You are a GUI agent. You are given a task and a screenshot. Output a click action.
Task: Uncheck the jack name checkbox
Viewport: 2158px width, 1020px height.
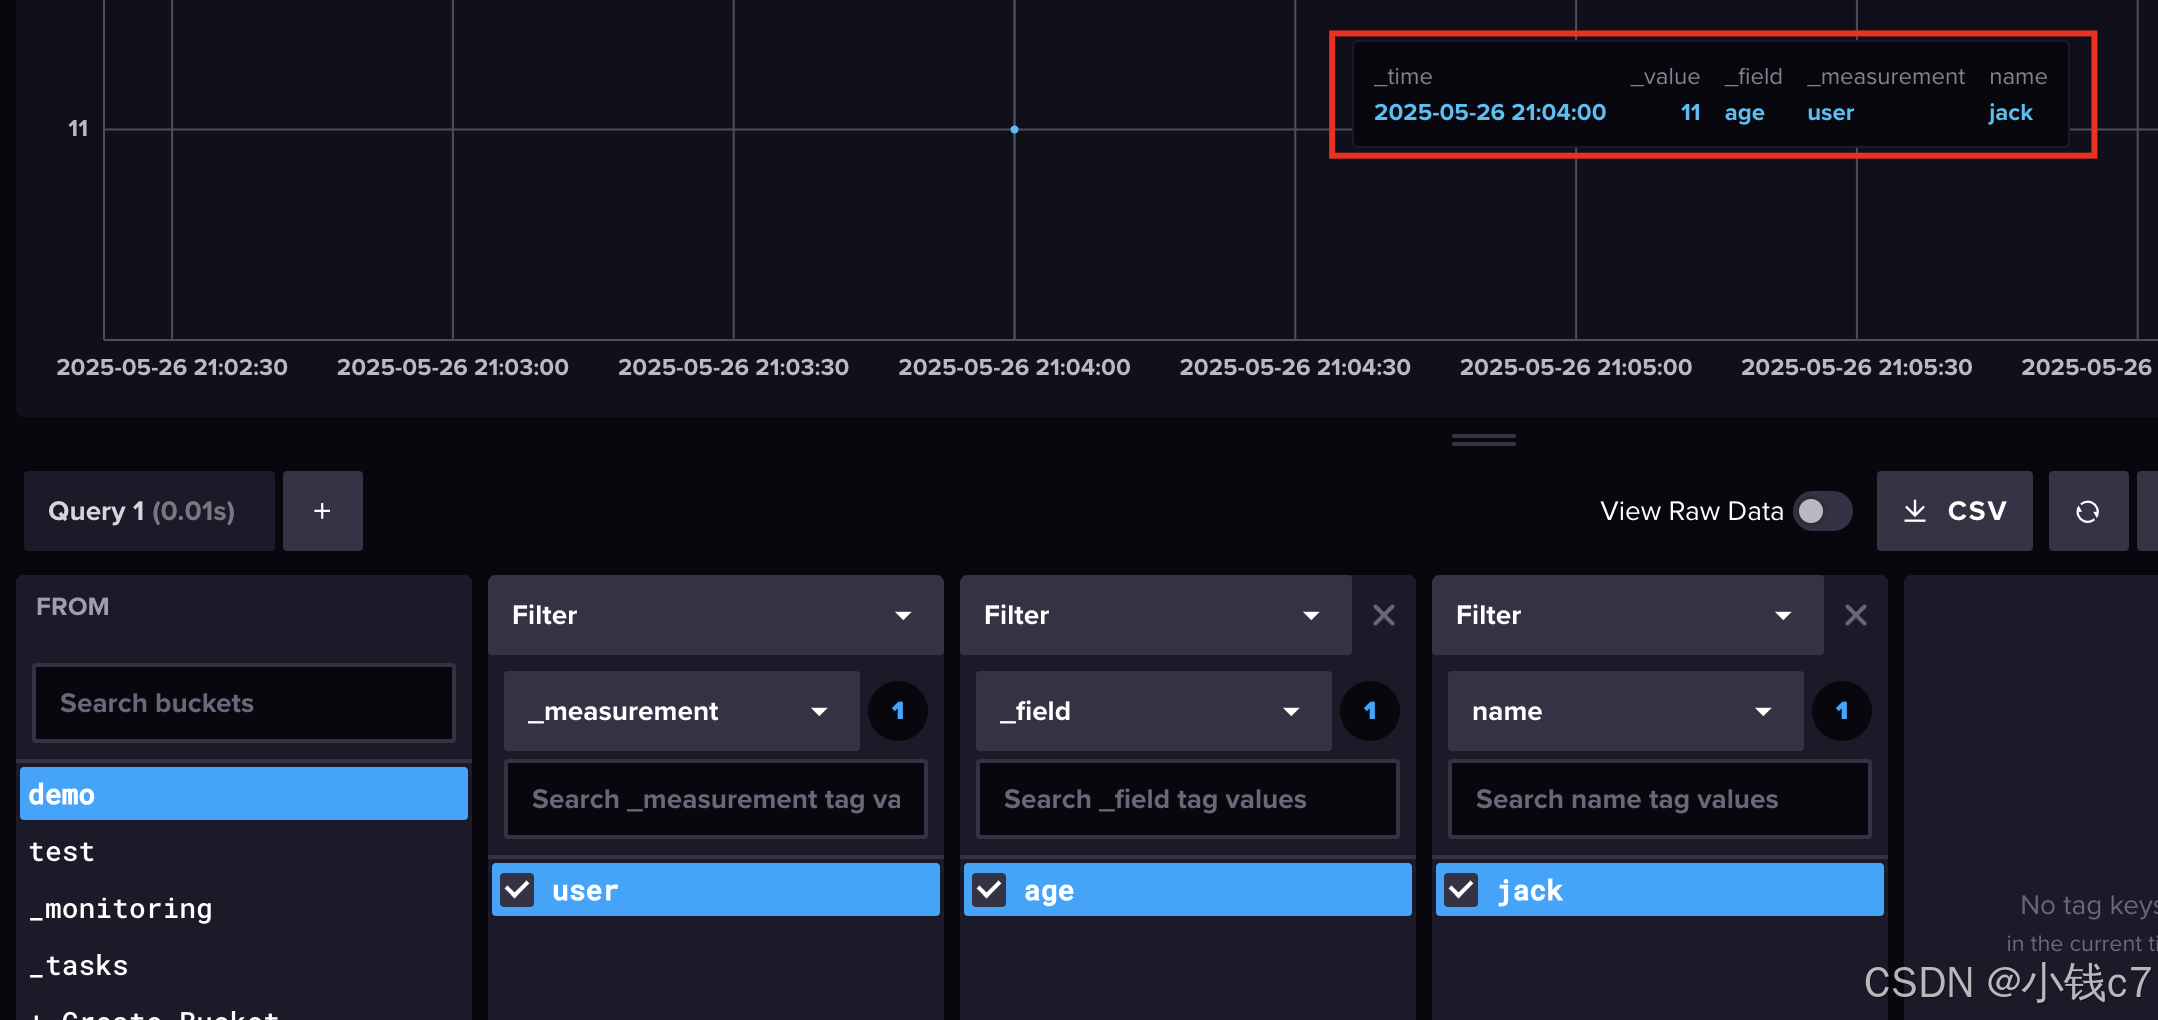pos(1461,889)
